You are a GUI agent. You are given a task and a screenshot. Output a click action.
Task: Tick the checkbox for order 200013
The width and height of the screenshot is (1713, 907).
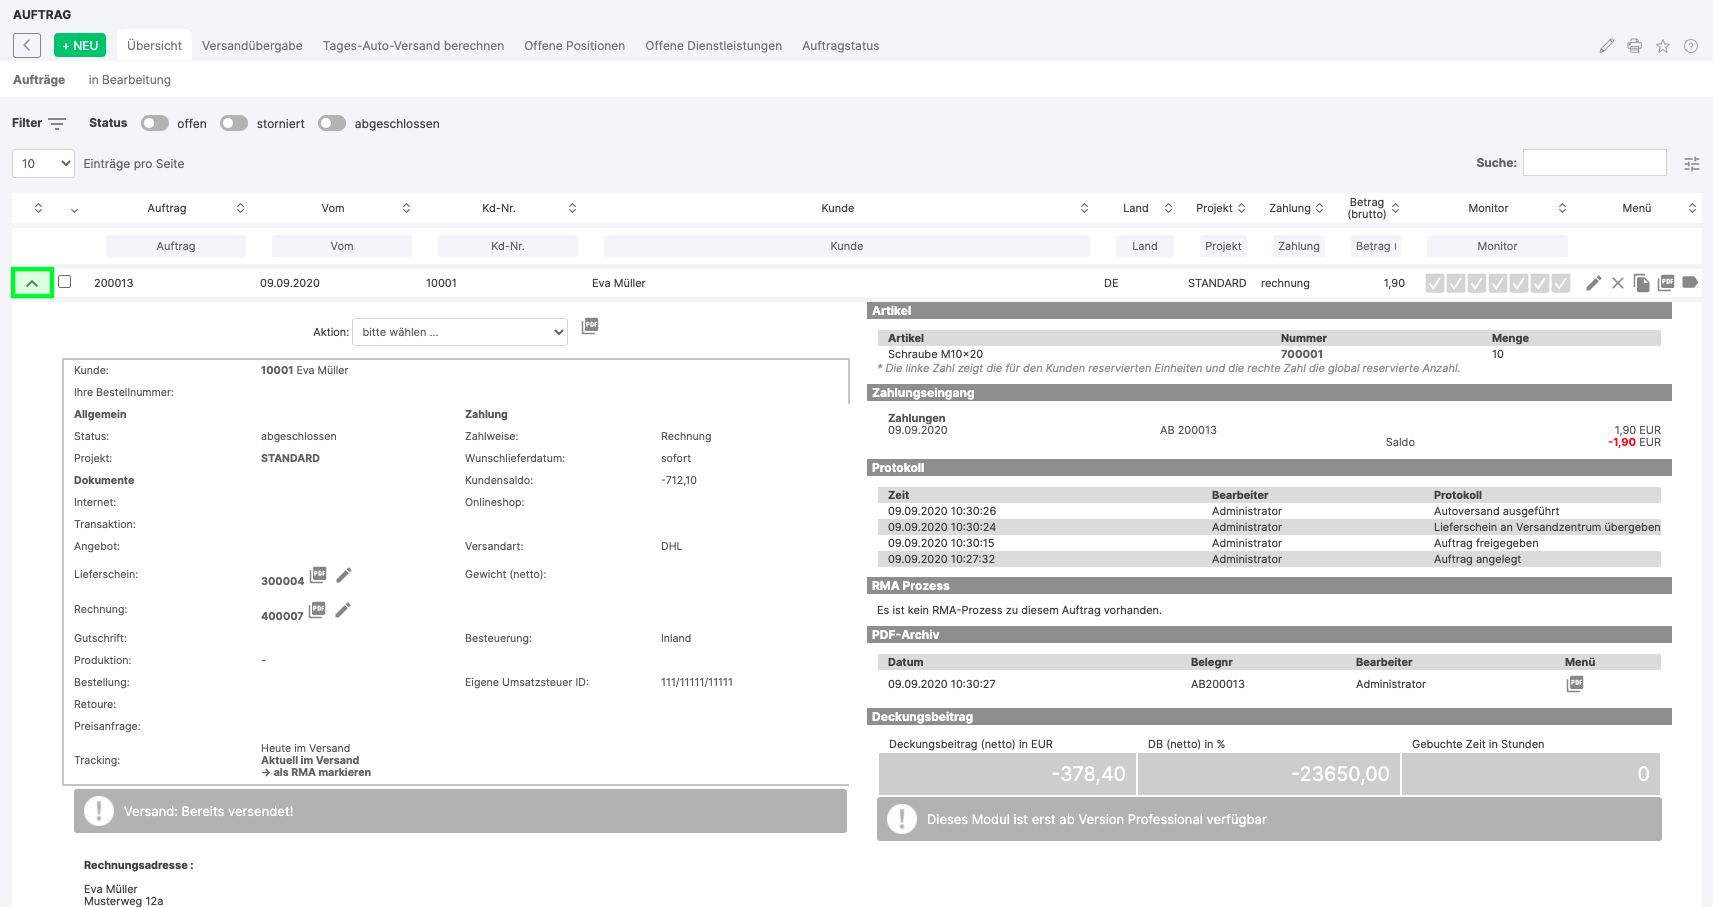click(x=65, y=282)
